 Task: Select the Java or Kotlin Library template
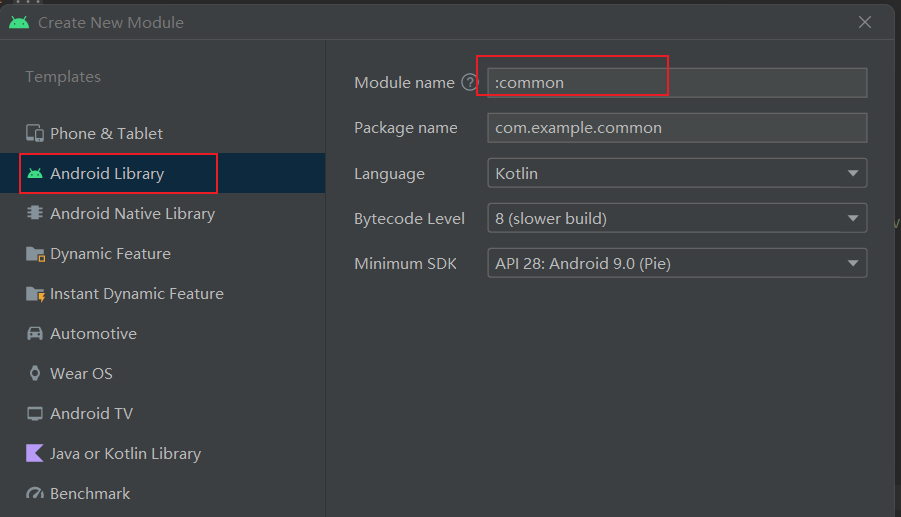pyautogui.click(x=125, y=453)
